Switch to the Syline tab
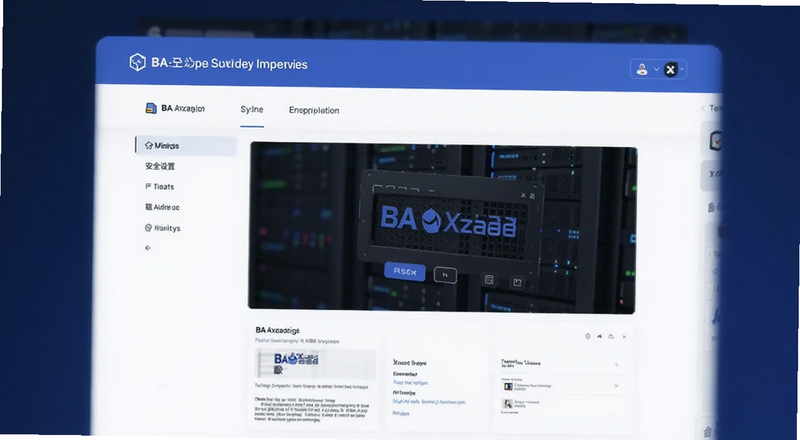The height and width of the screenshot is (440, 800). pyautogui.click(x=252, y=109)
